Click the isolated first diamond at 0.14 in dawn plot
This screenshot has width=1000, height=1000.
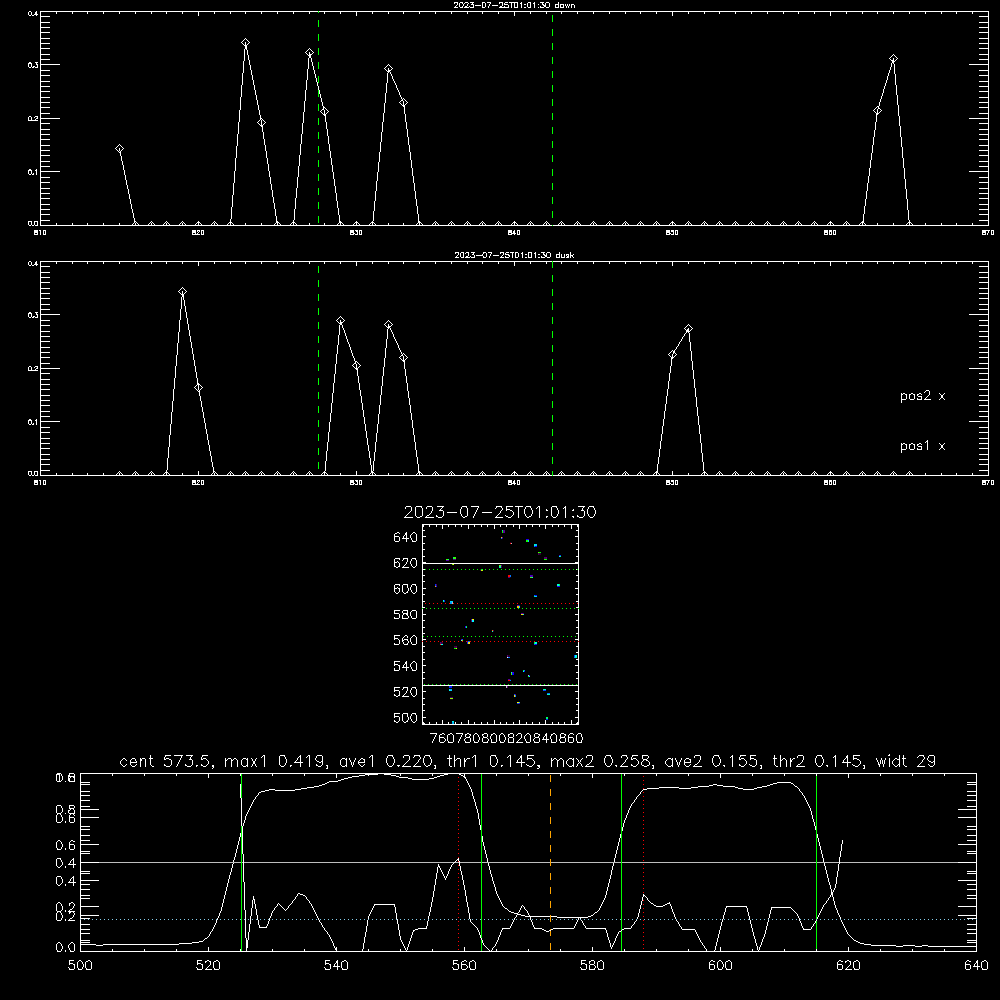click(119, 149)
